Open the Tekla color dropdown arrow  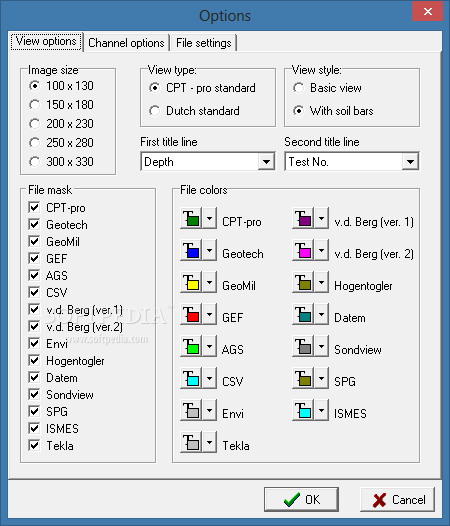coord(209,442)
